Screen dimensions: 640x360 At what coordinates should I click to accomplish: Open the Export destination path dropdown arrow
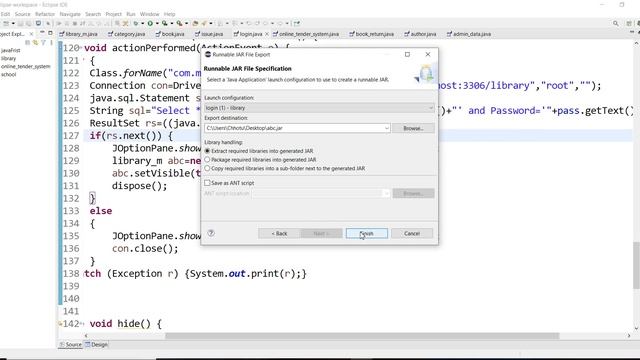tap(386, 128)
